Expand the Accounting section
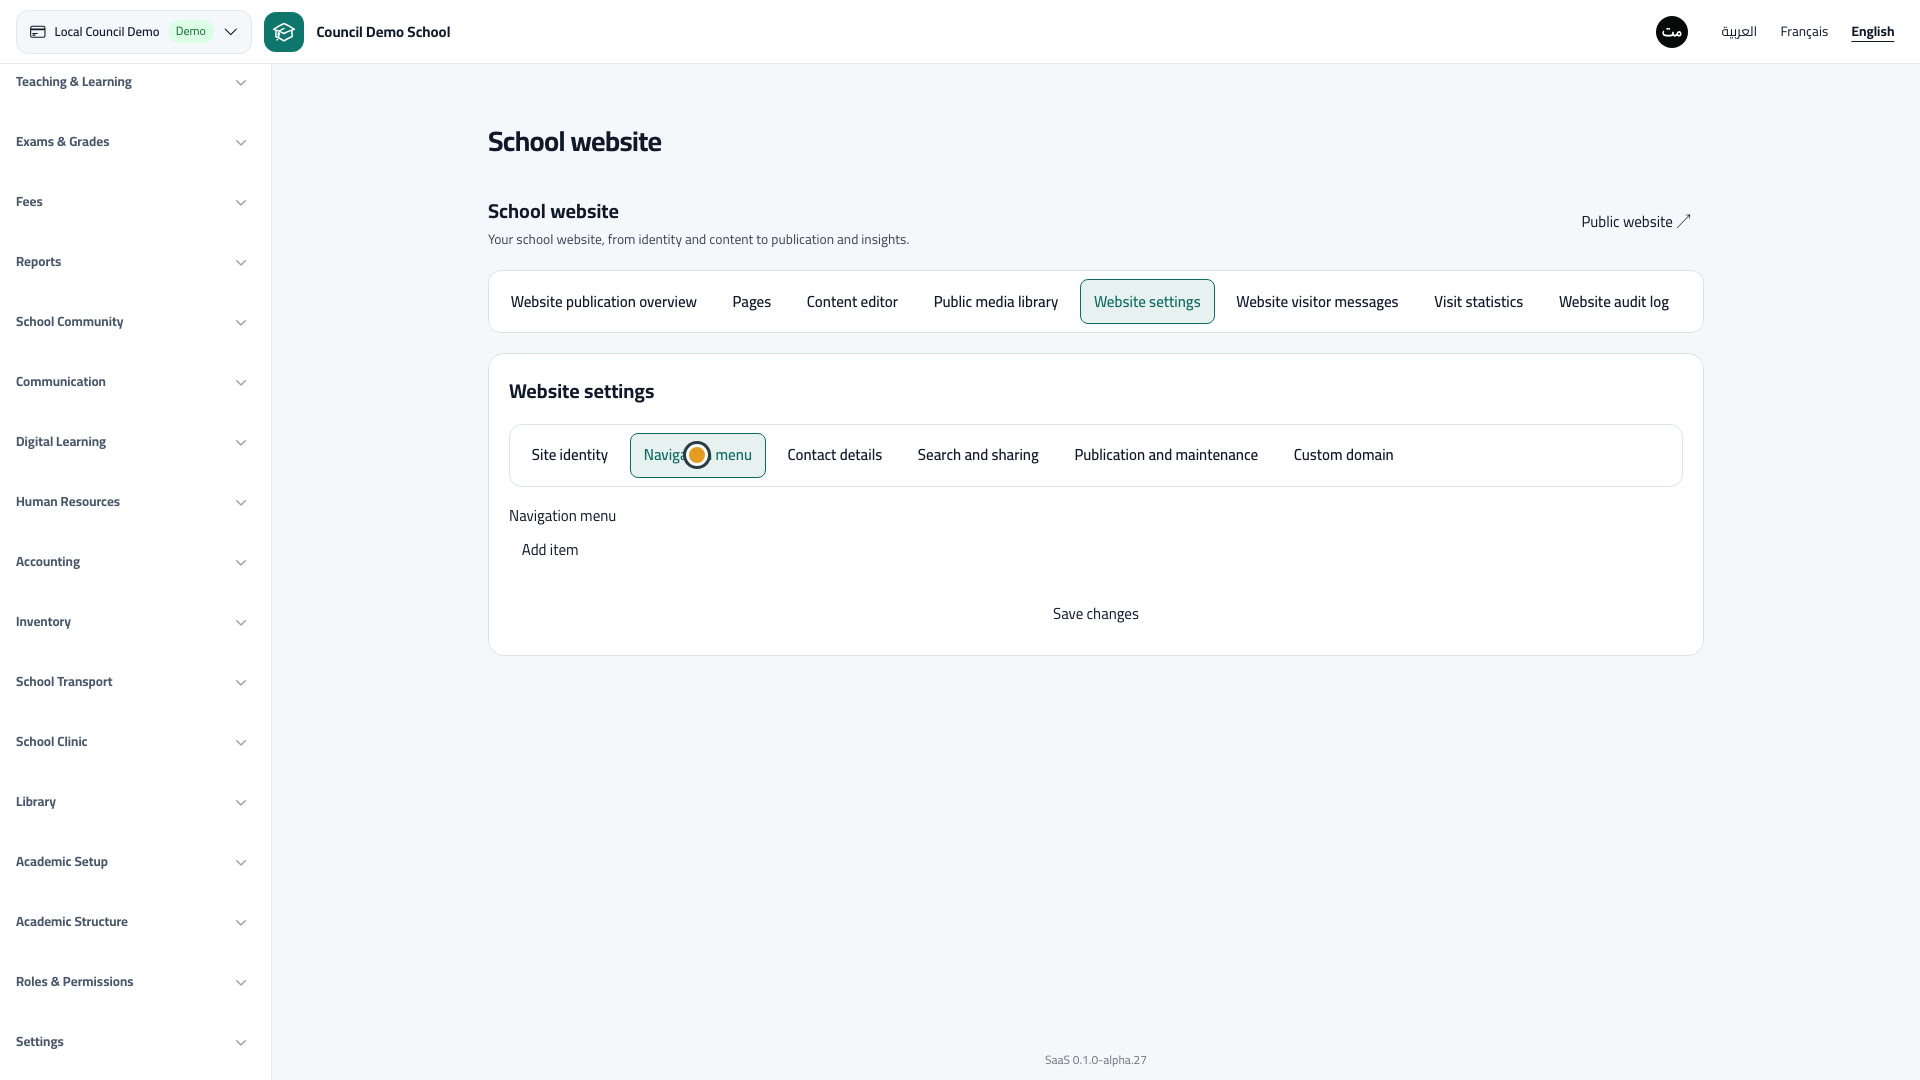 [x=131, y=562]
